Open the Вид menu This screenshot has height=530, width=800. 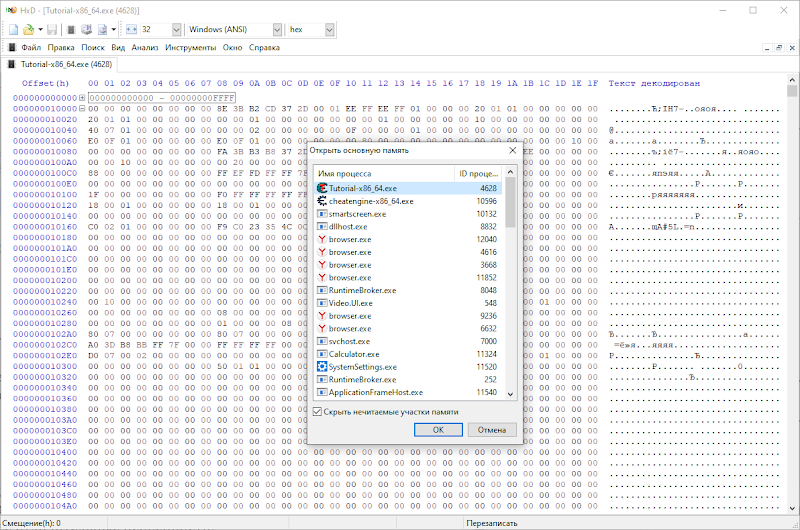click(x=118, y=47)
